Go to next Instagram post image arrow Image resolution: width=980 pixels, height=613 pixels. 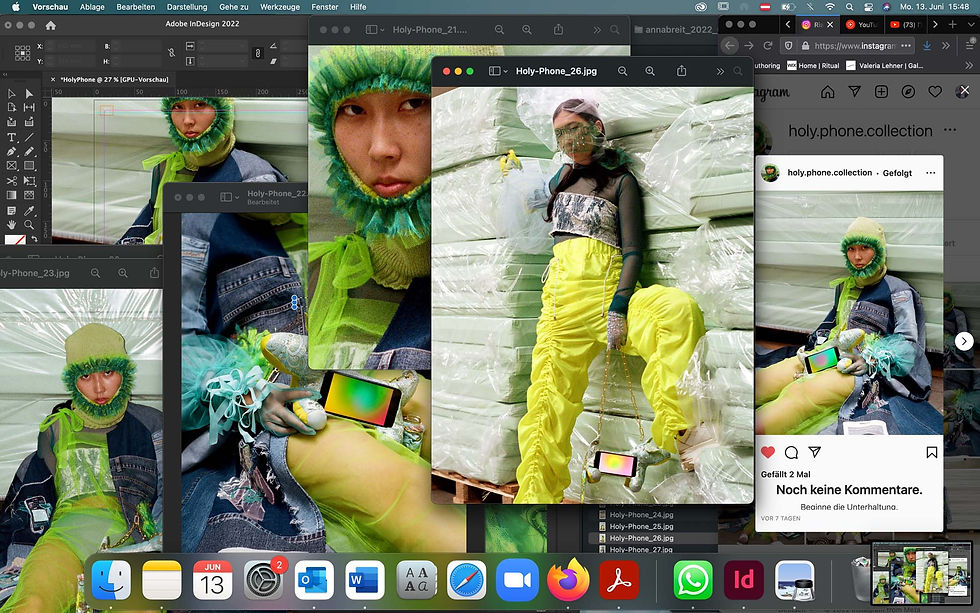click(x=964, y=341)
